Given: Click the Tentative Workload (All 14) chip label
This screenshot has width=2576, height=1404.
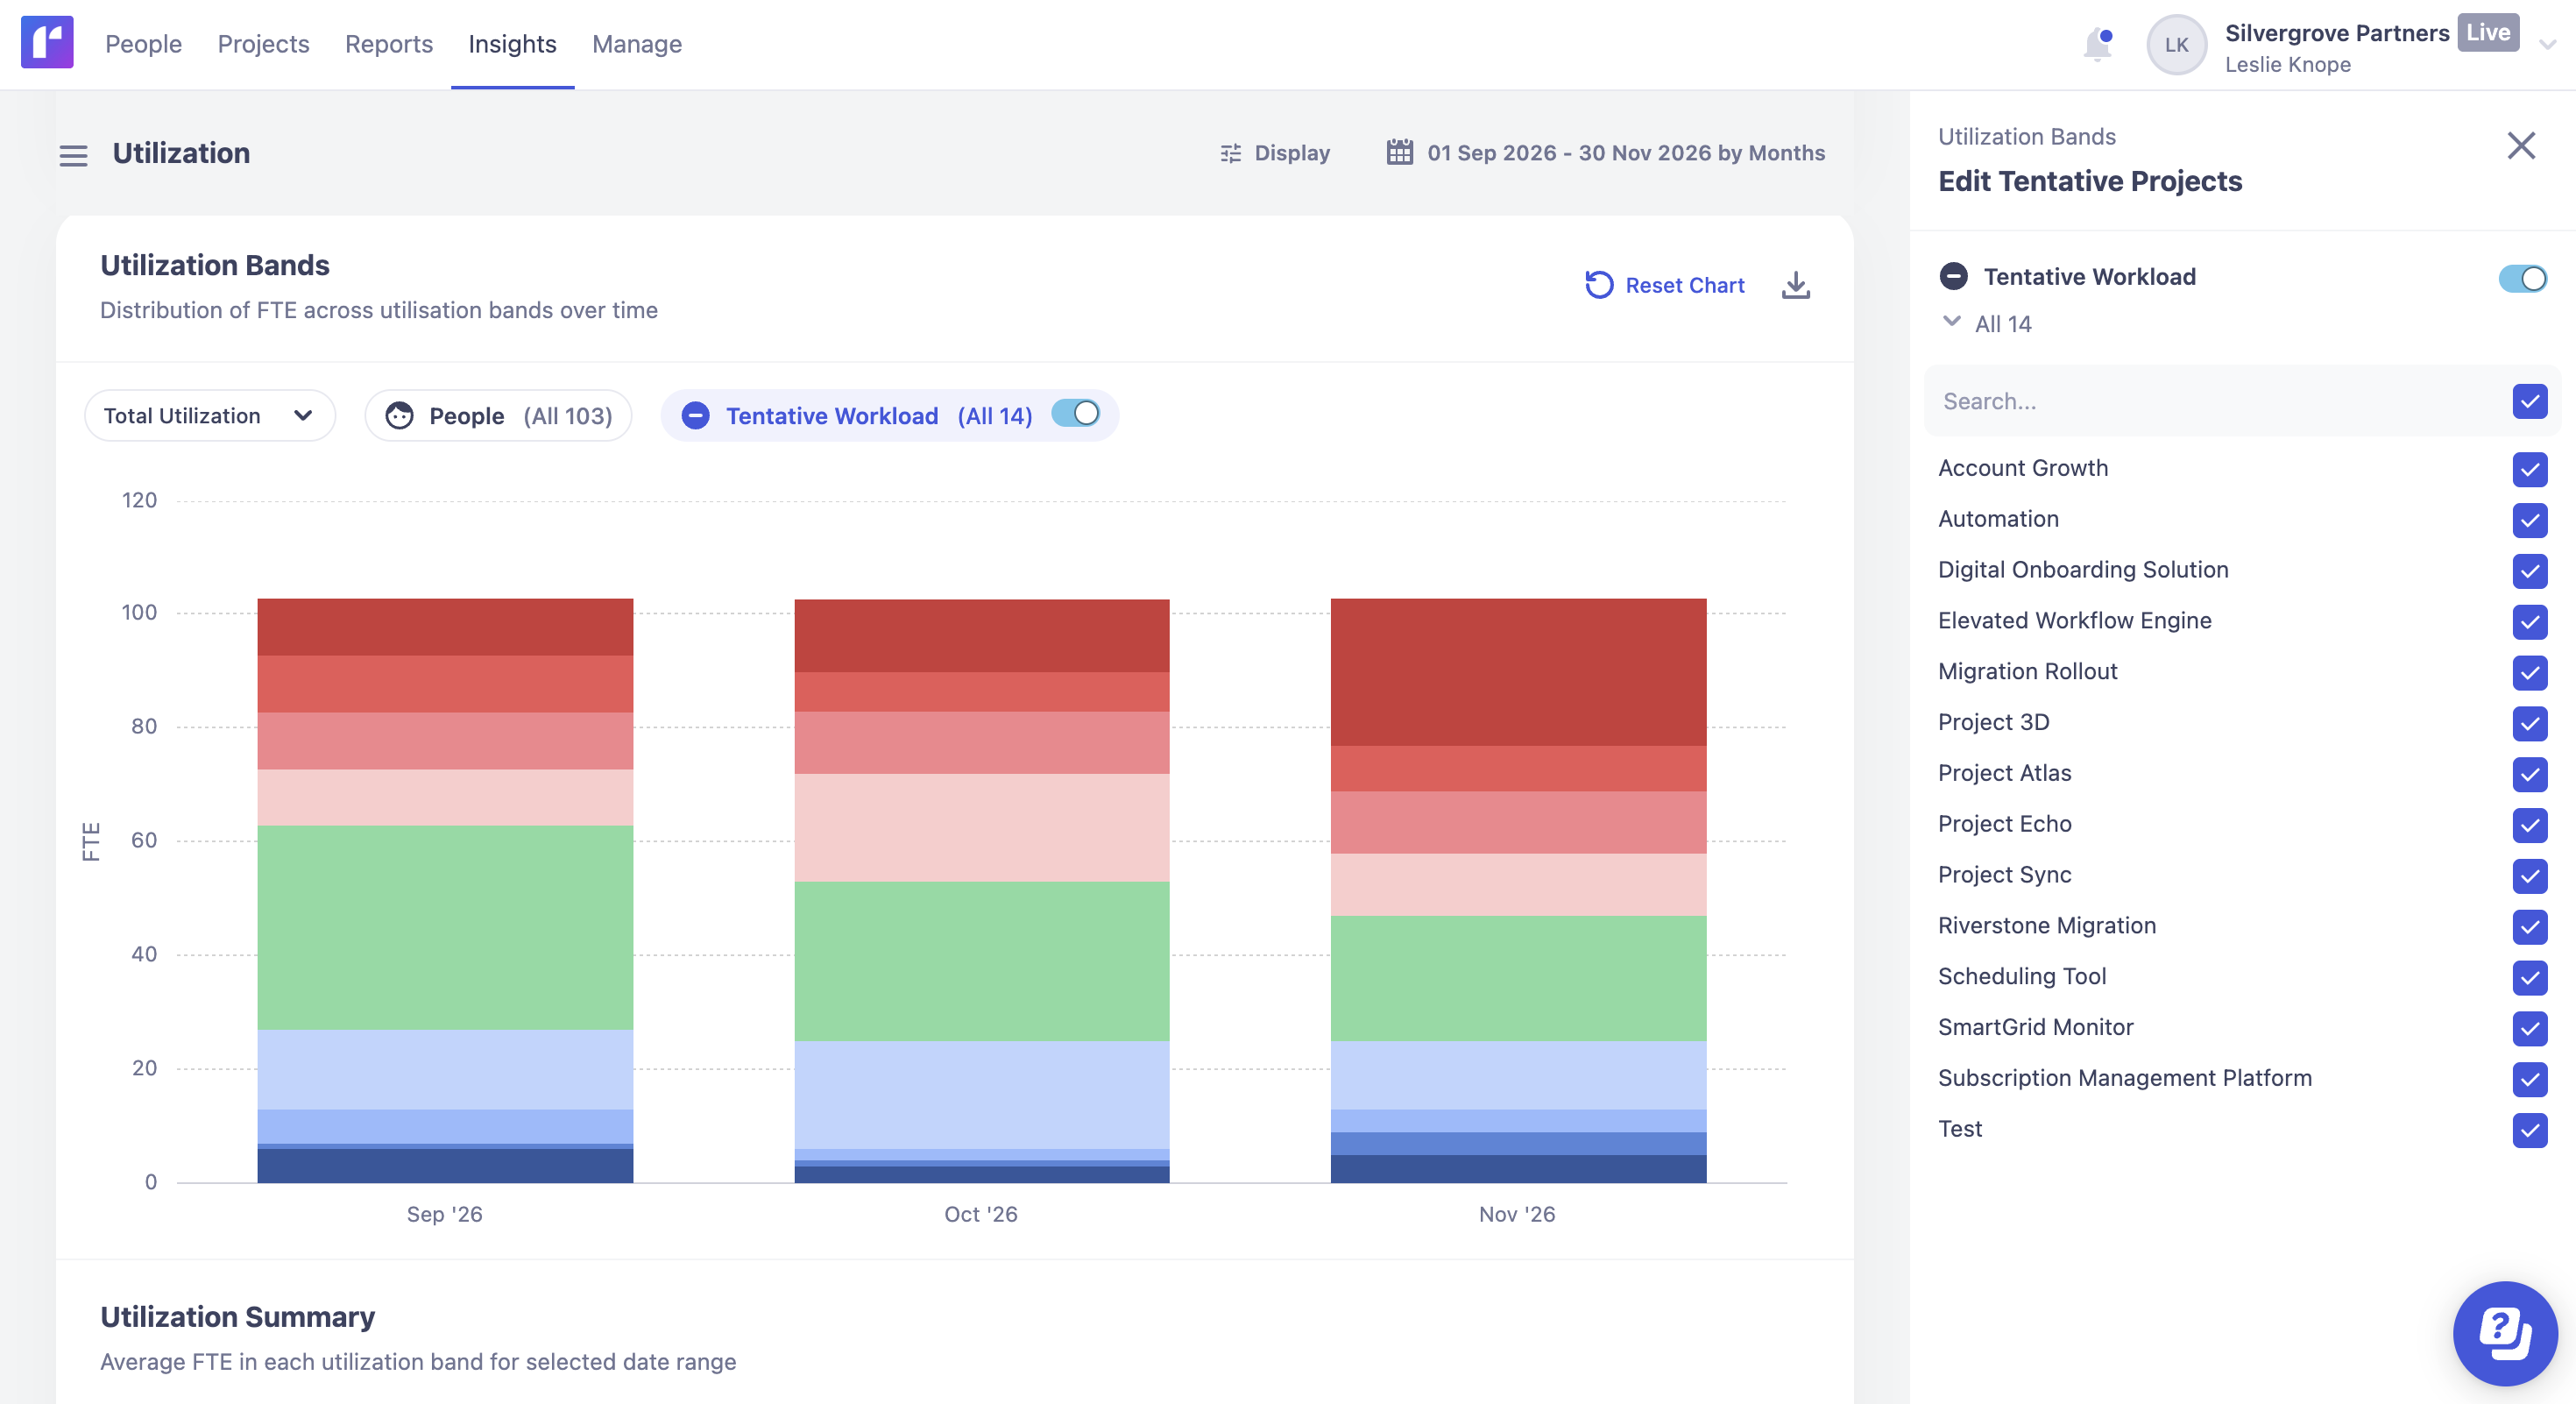Looking at the screenshot, I should [878, 416].
